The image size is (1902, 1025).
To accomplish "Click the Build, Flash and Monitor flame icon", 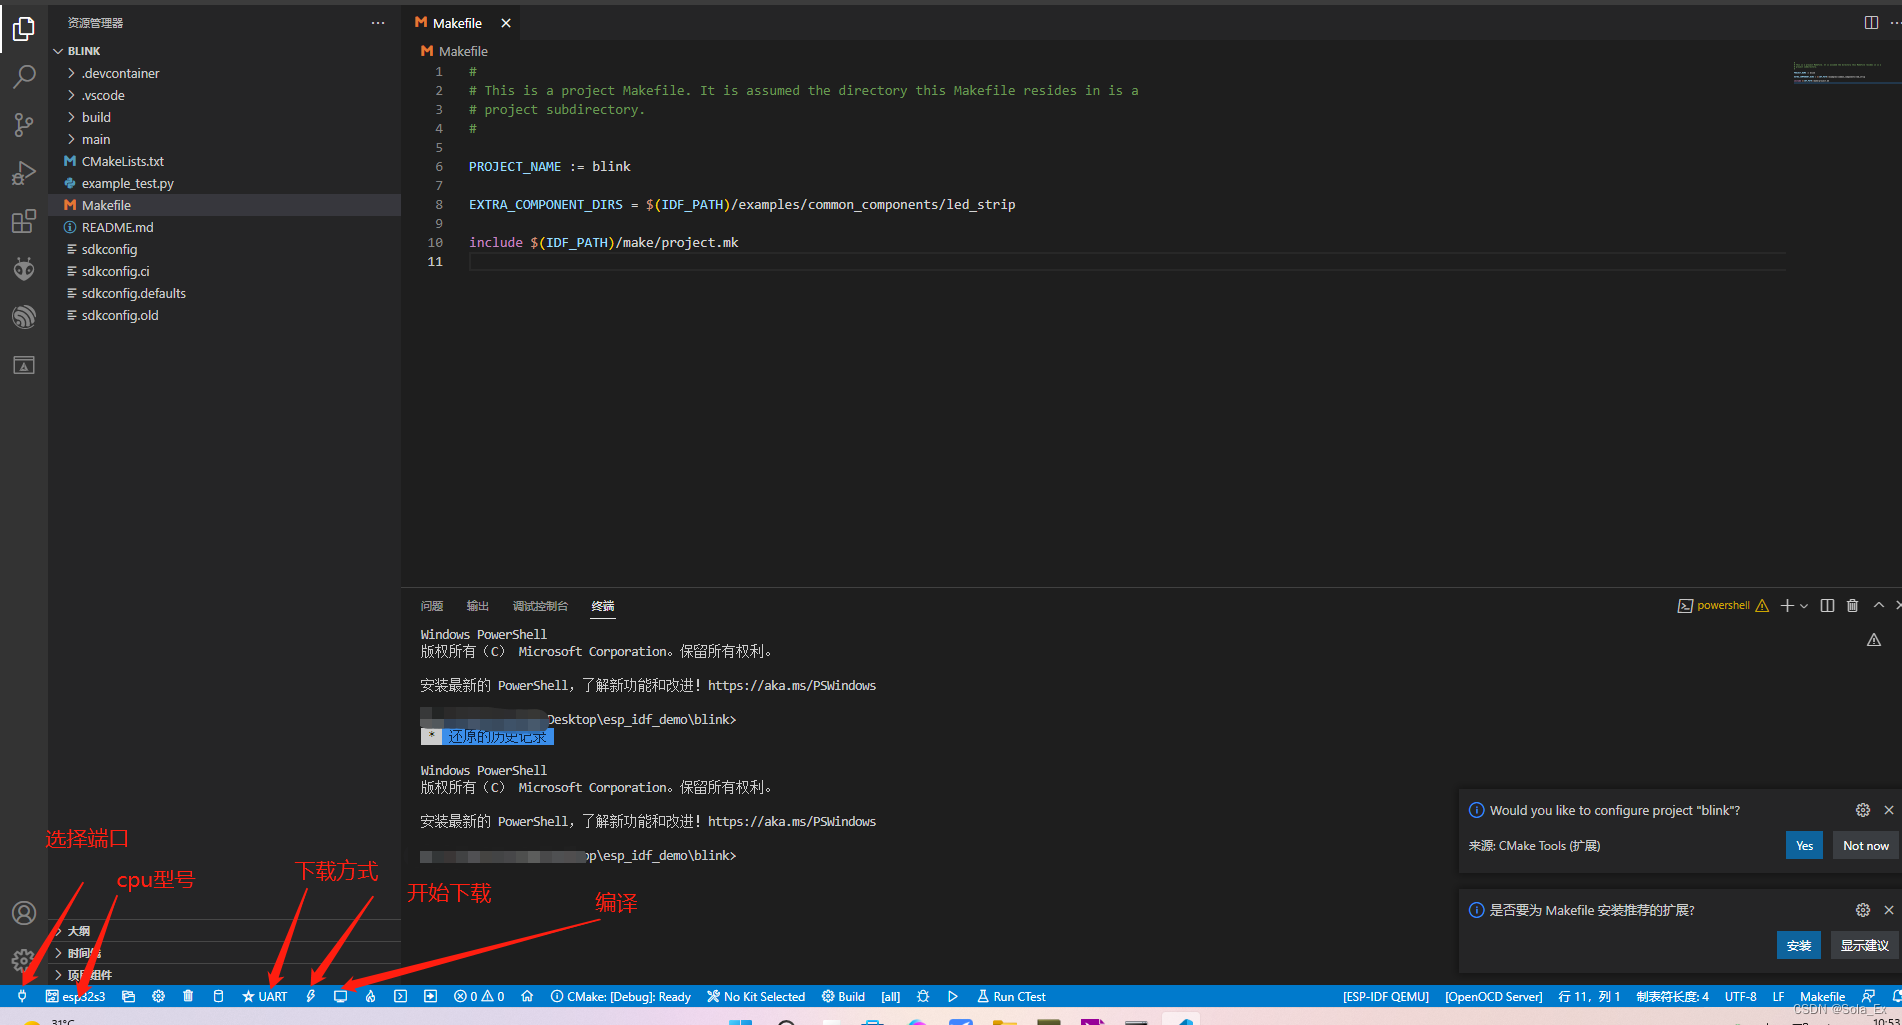I will [x=370, y=996].
